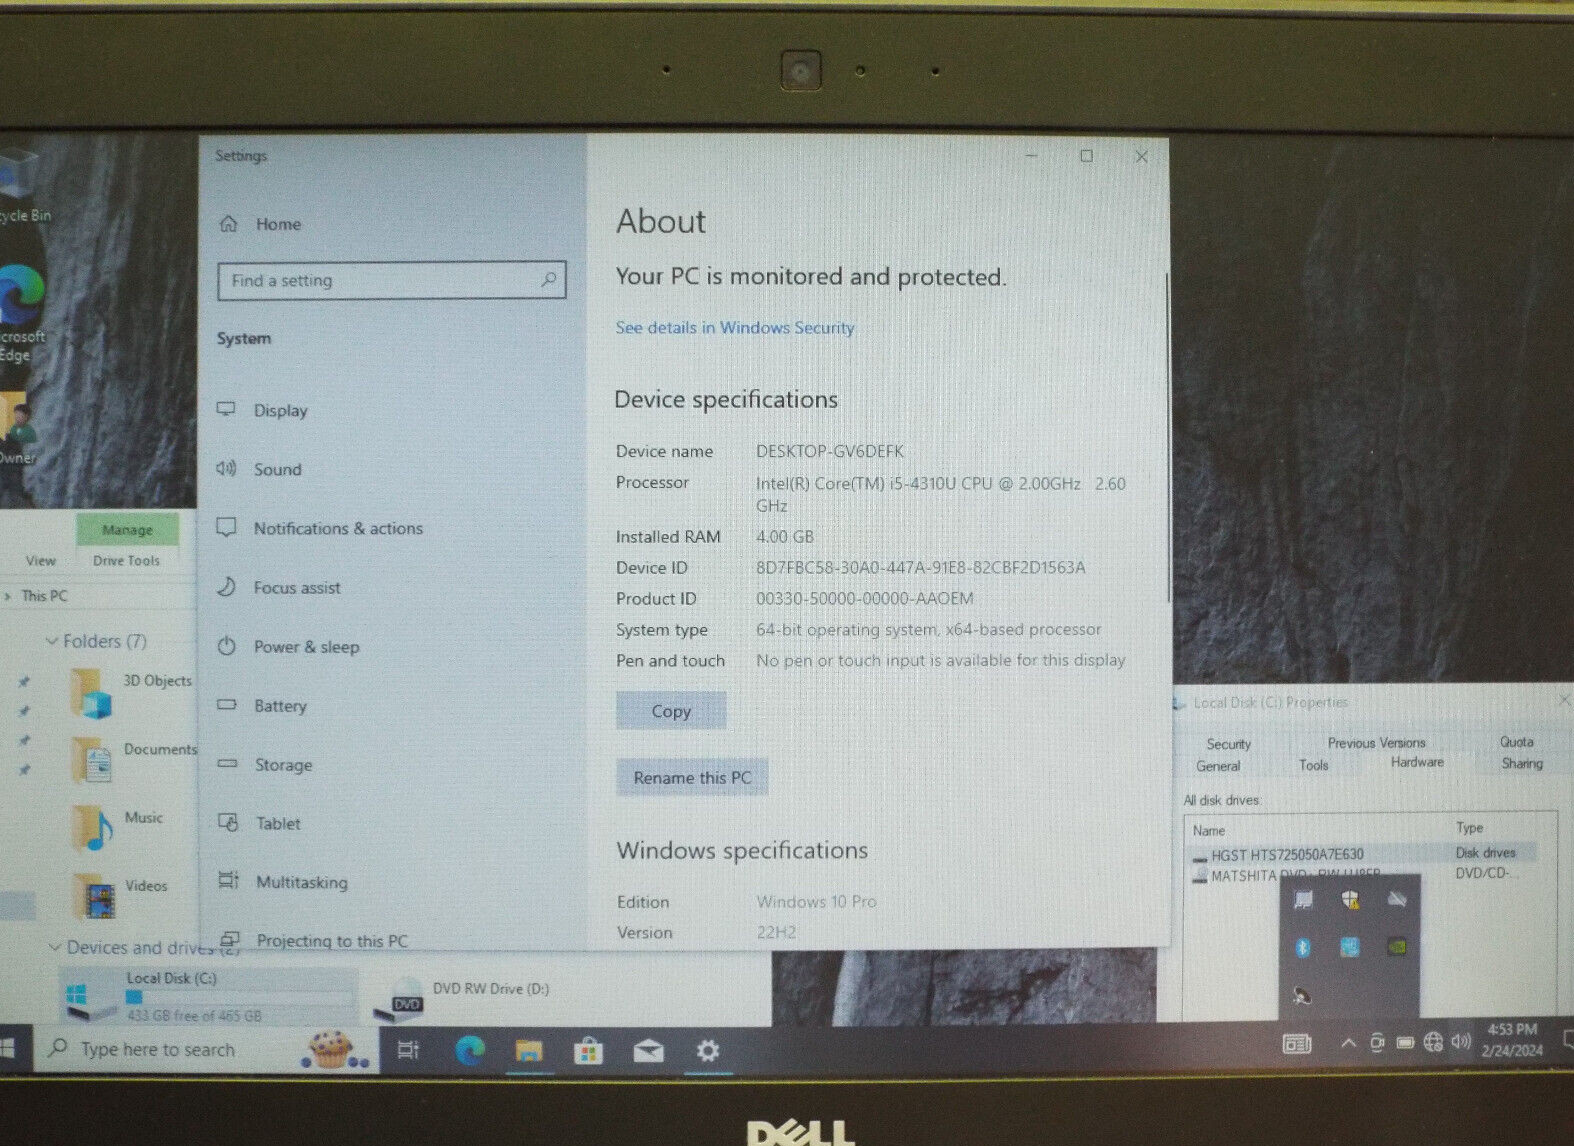Expand the This PC breadcrumb arrow
Image resolution: width=1574 pixels, height=1146 pixels.
pyautogui.click(x=8, y=596)
